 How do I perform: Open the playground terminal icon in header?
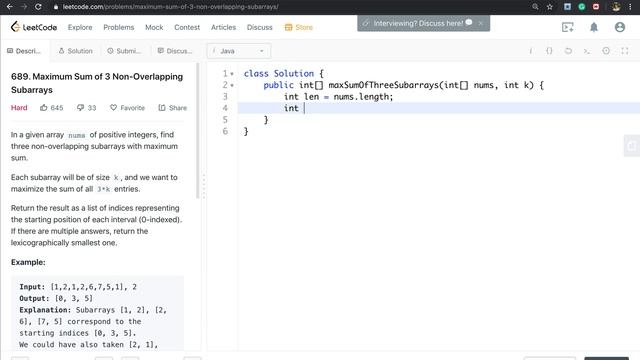[567, 27]
